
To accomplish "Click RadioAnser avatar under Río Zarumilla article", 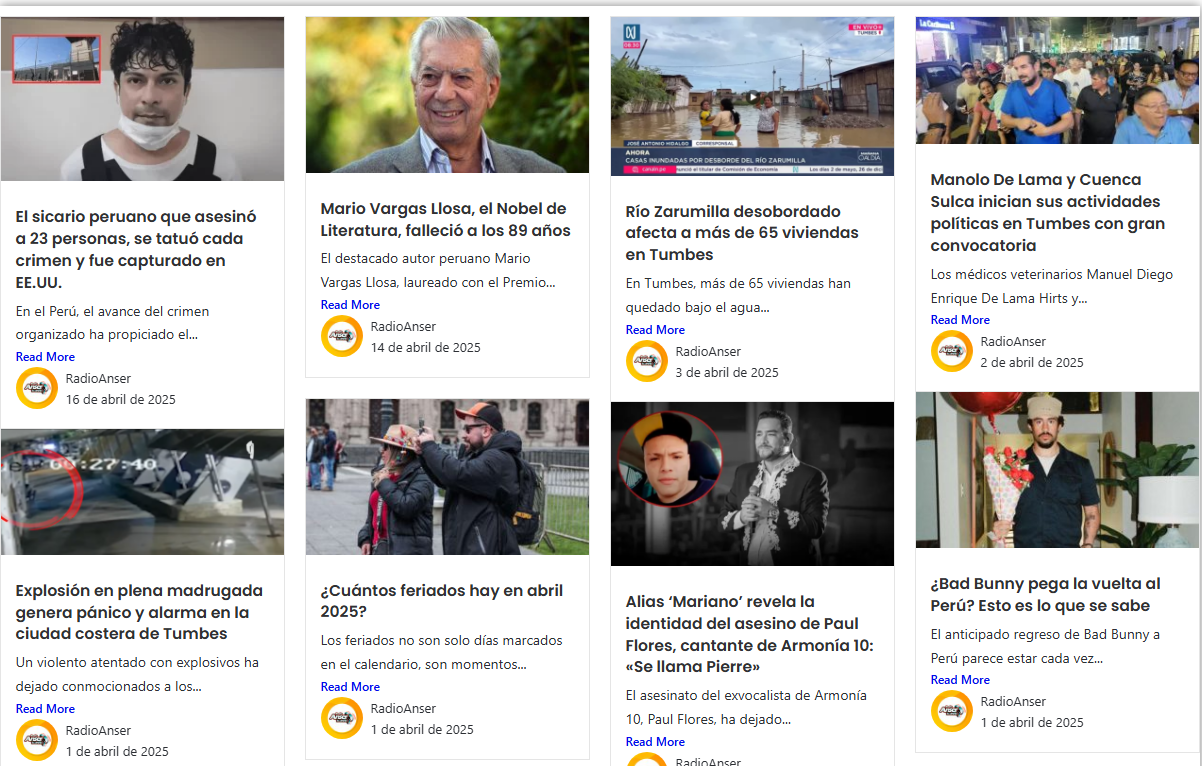I will tap(647, 361).
